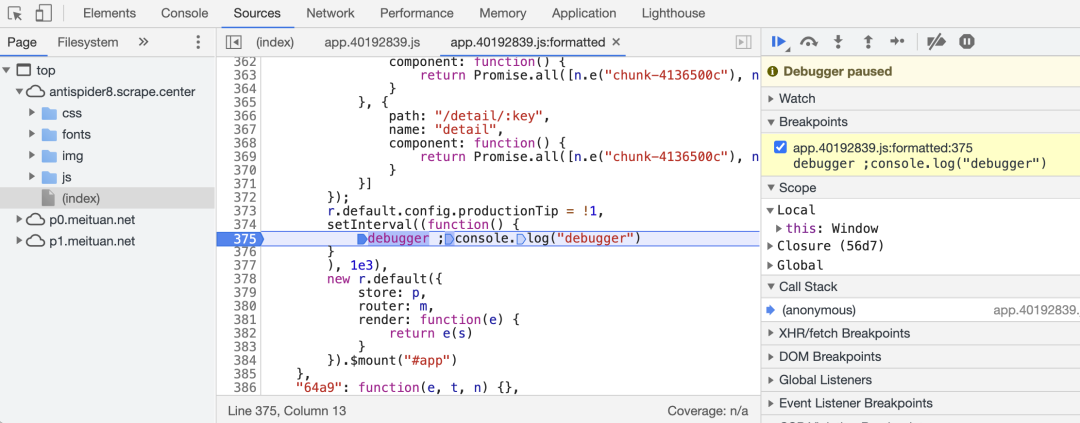Image resolution: width=1080 pixels, height=423 pixels.
Task: Hide the navigator sidebar pane
Action: [233, 42]
